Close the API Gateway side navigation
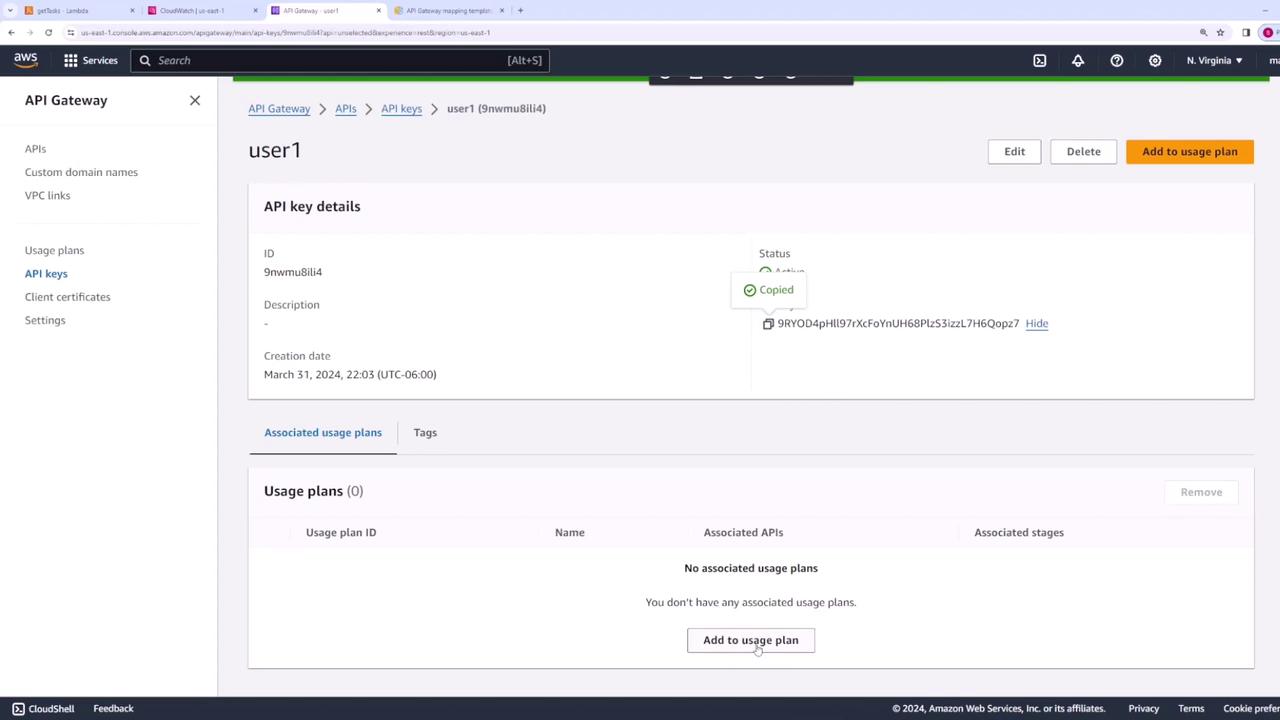1280x720 pixels. click(195, 100)
